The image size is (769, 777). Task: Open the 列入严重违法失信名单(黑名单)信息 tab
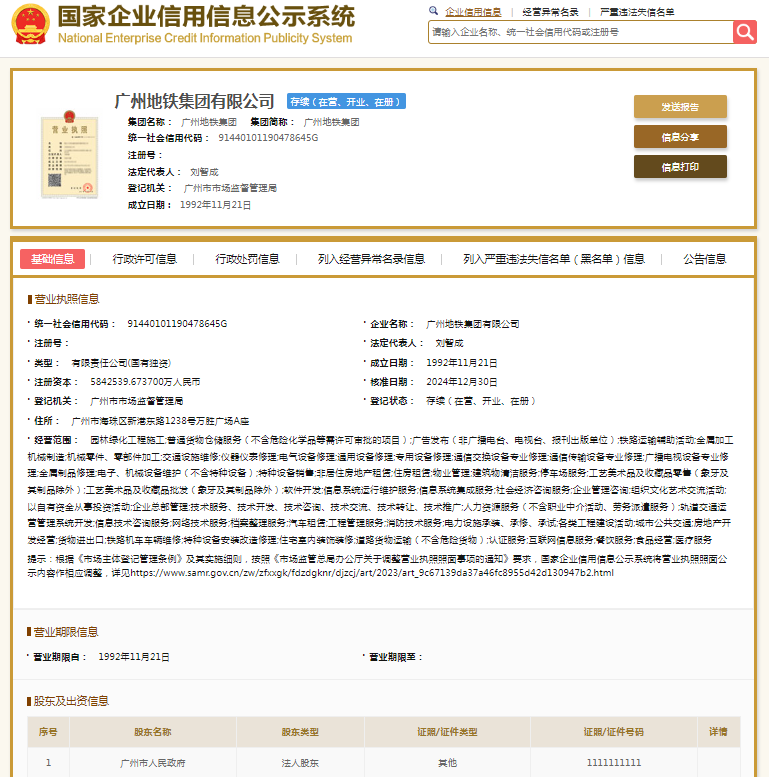(x=554, y=259)
